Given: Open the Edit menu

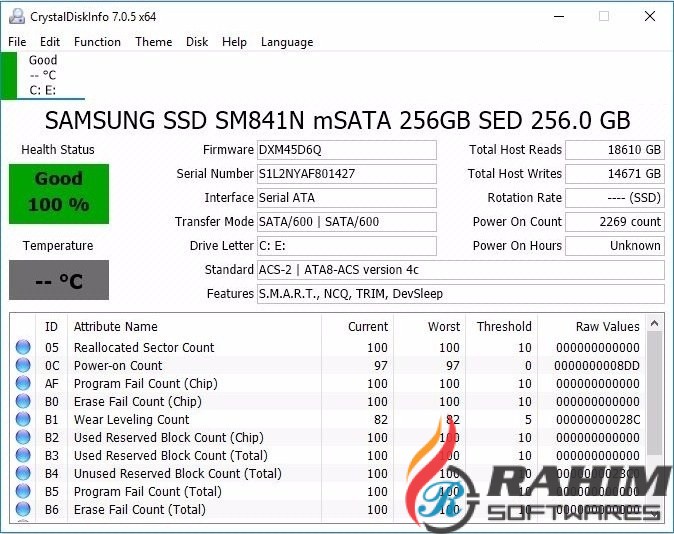Looking at the screenshot, I should [x=50, y=42].
